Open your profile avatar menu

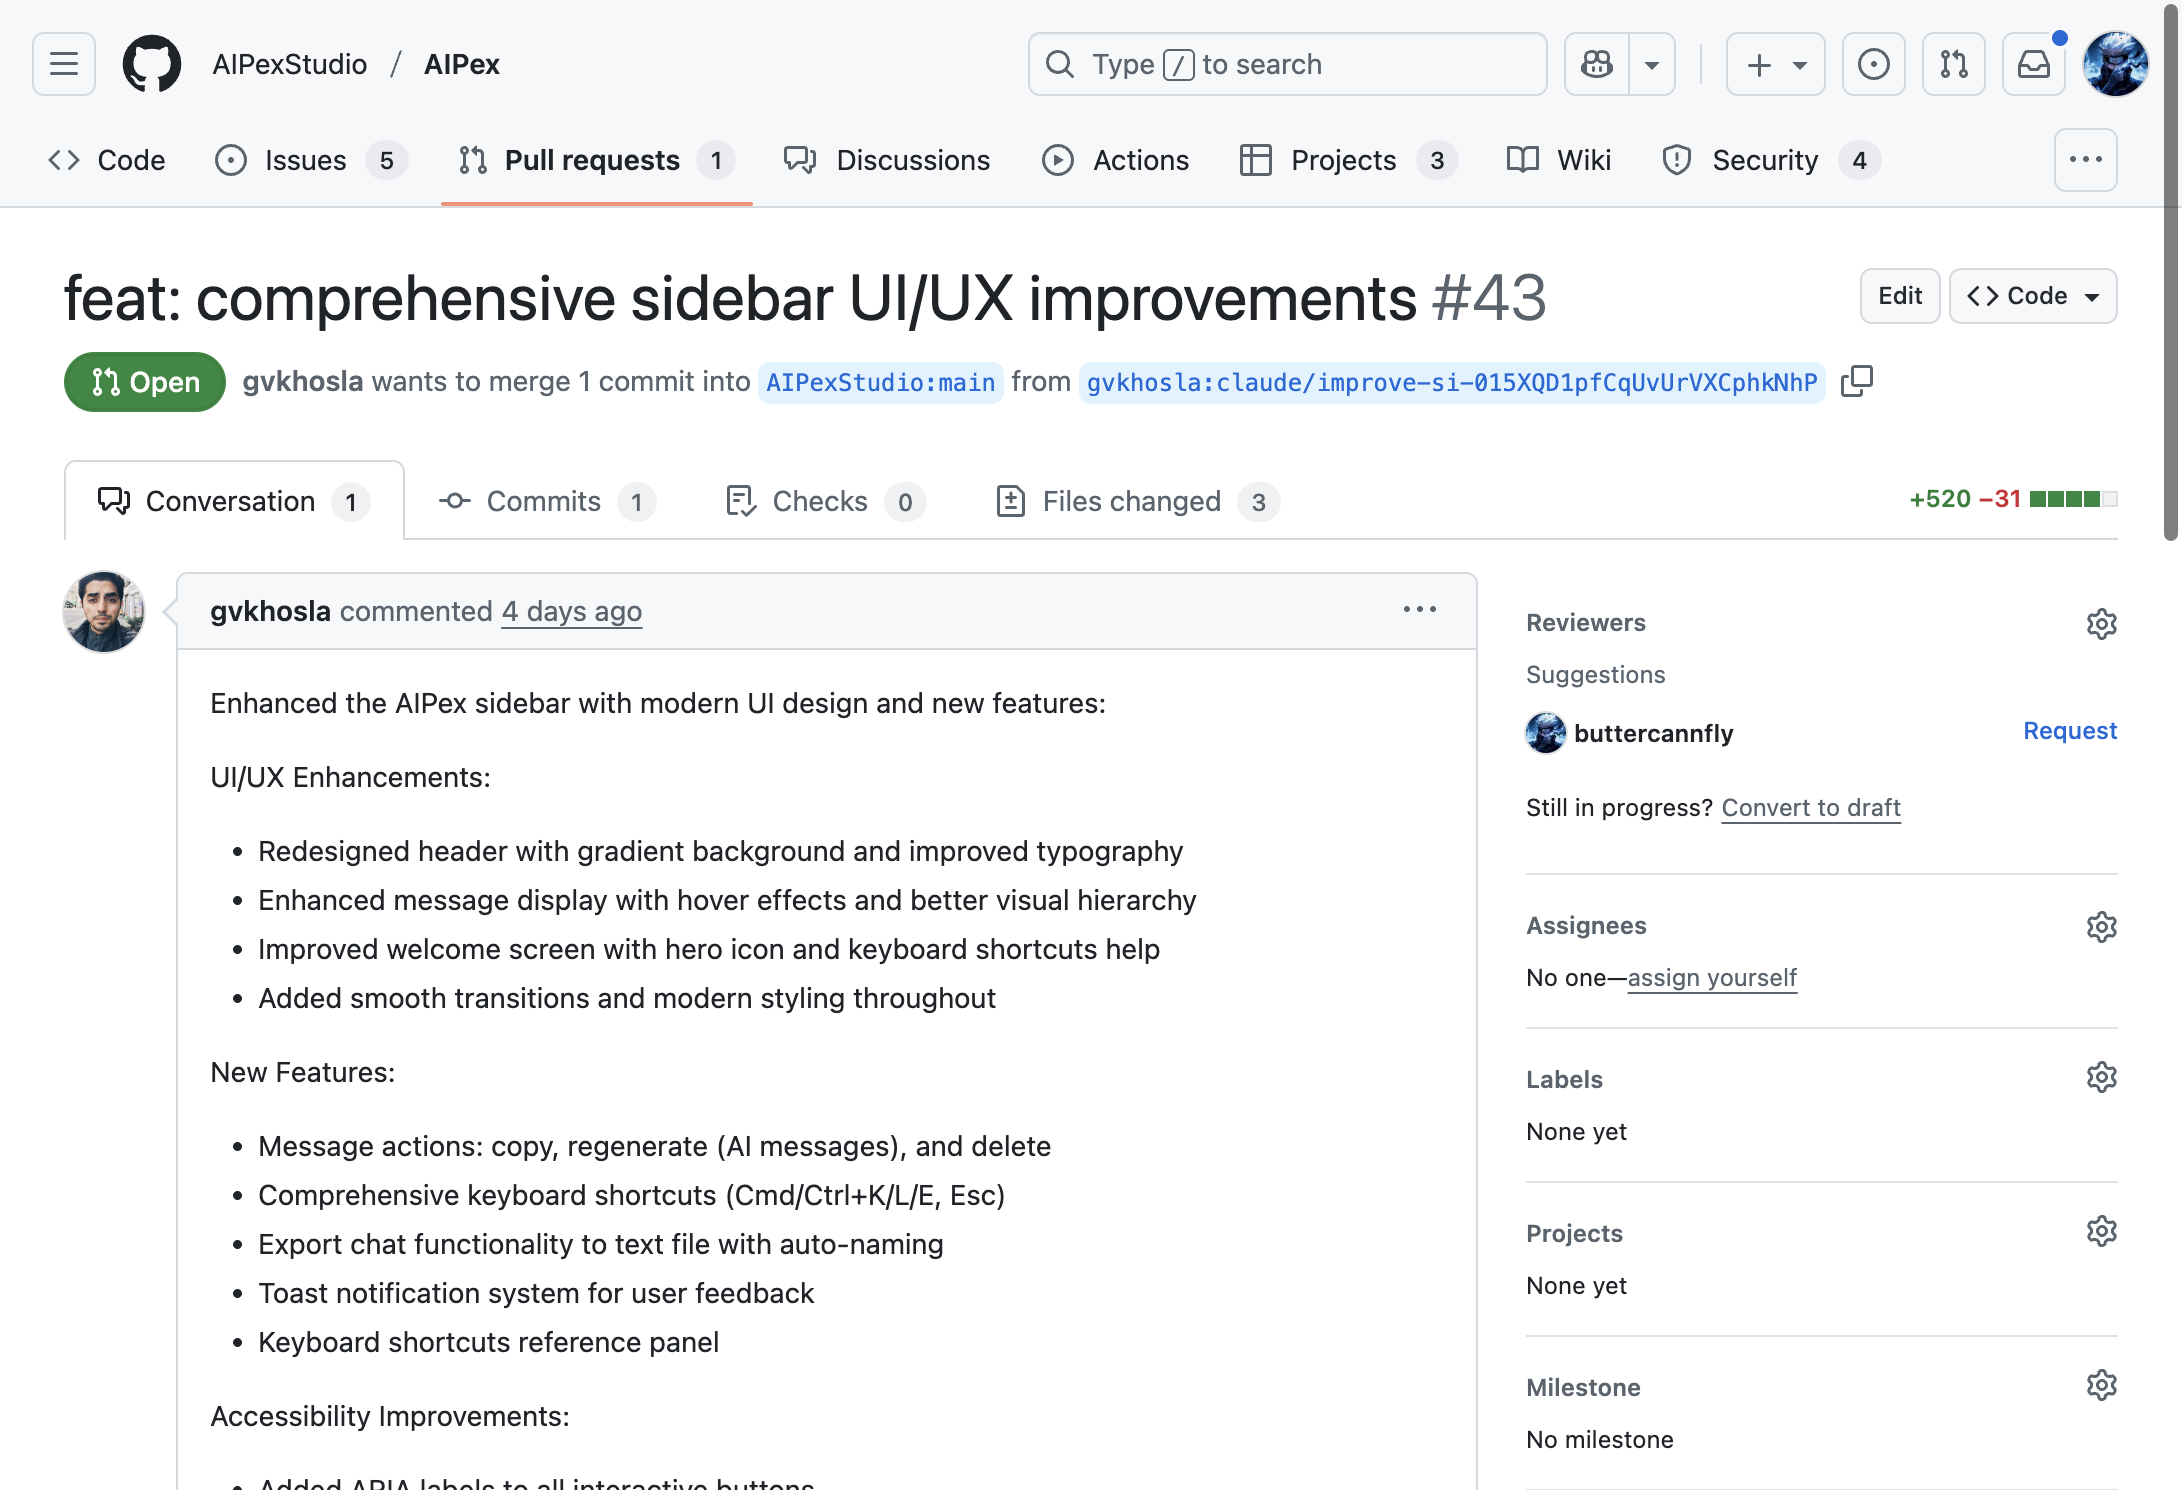pyautogui.click(x=2116, y=64)
